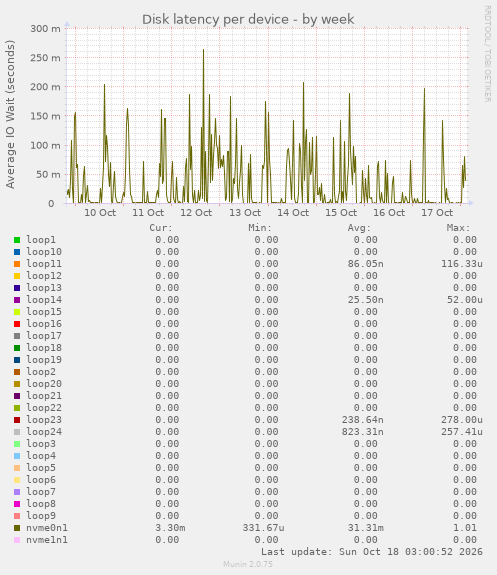
Task: Click the pale yellow loop6 legend swatch
Action: pyautogui.click(x=17, y=480)
